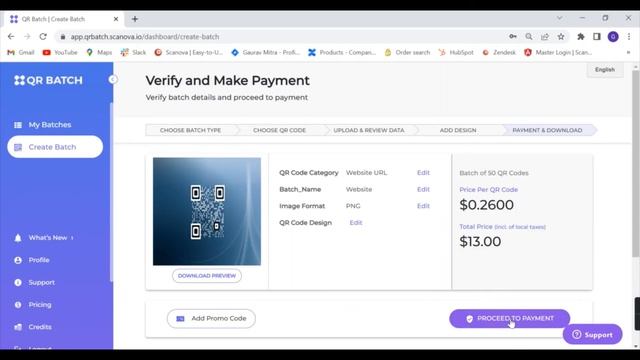
Task: Select Payment & Download step
Action: (x=547, y=130)
